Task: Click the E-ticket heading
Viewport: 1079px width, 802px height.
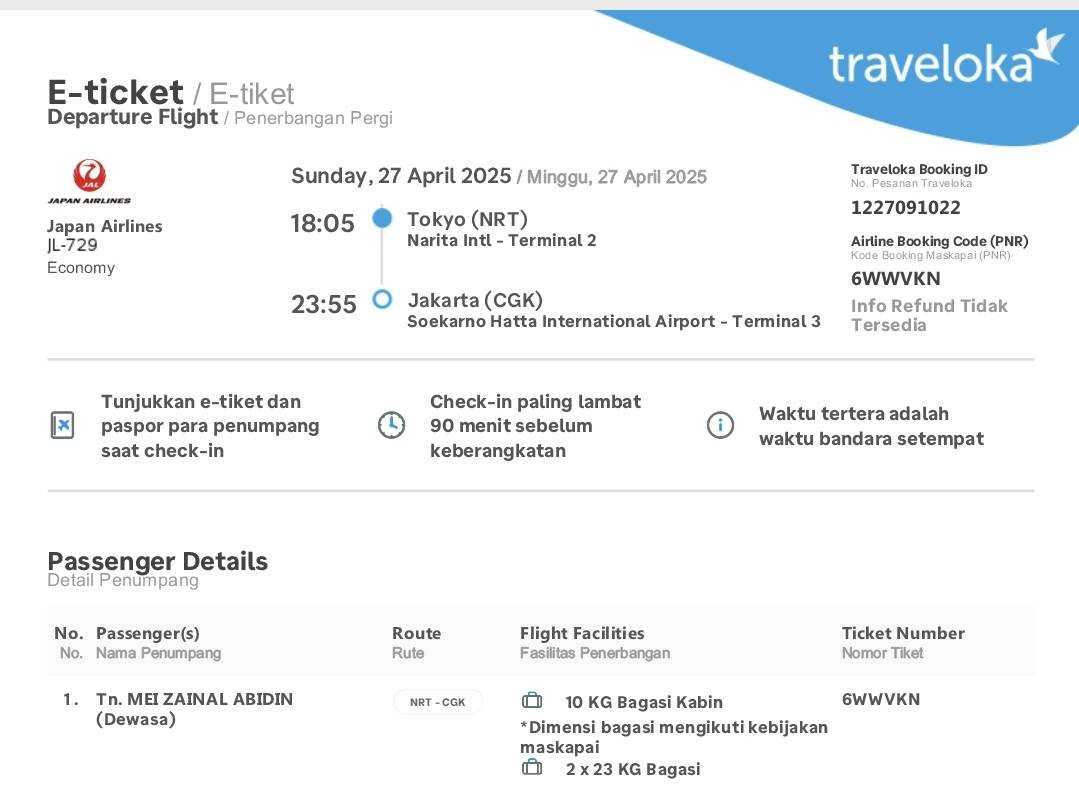Action: tap(115, 93)
